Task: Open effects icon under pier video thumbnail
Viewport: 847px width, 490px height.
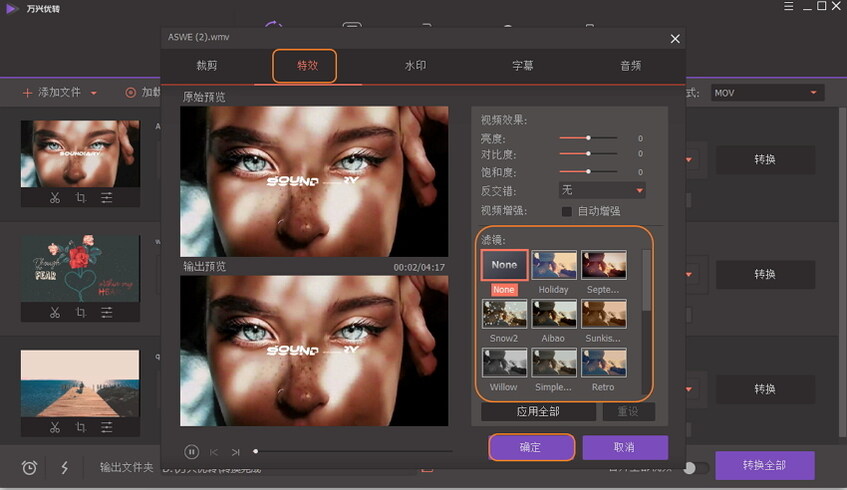Action: (106, 427)
